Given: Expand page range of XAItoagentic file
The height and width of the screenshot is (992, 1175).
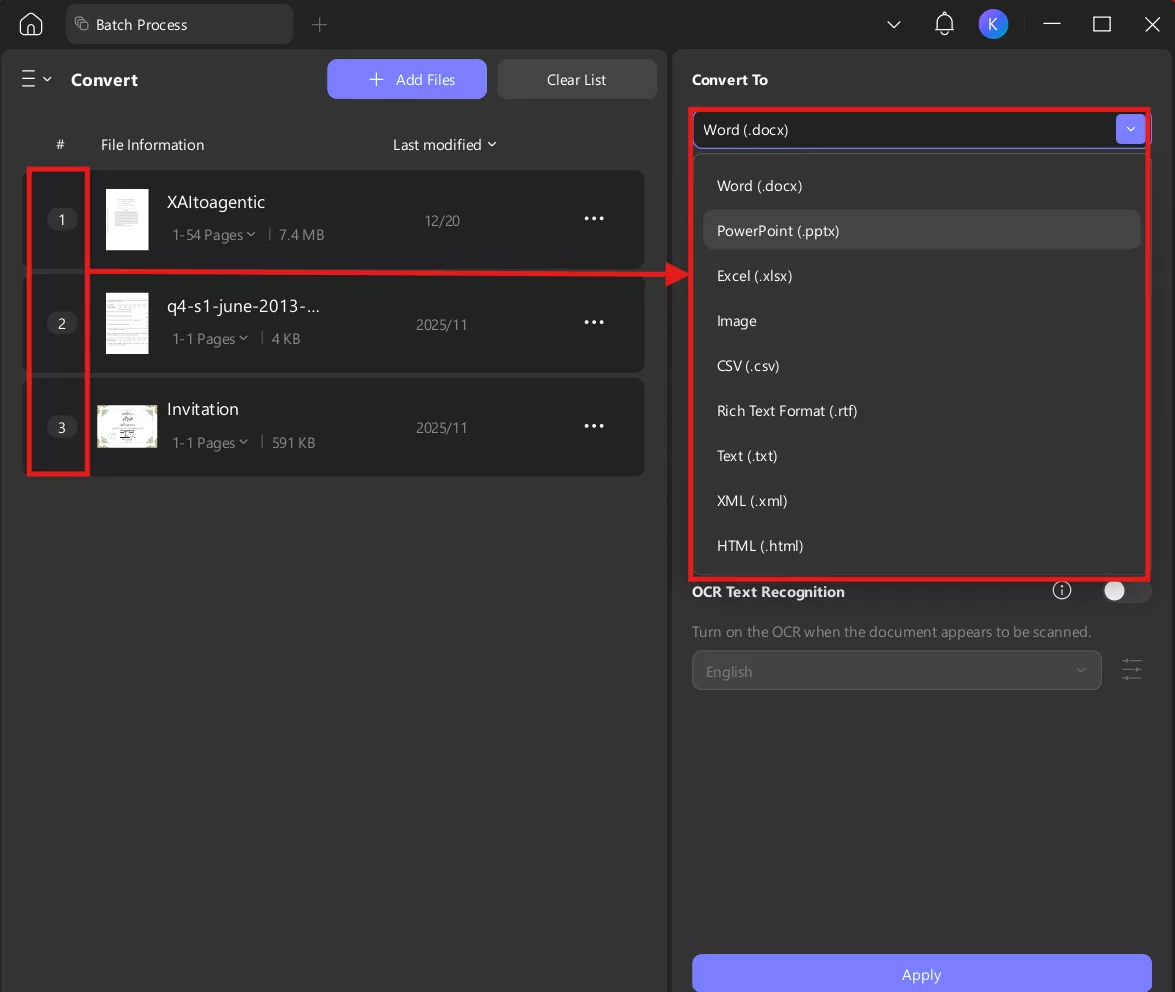Looking at the screenshot, I should [214, 235].
